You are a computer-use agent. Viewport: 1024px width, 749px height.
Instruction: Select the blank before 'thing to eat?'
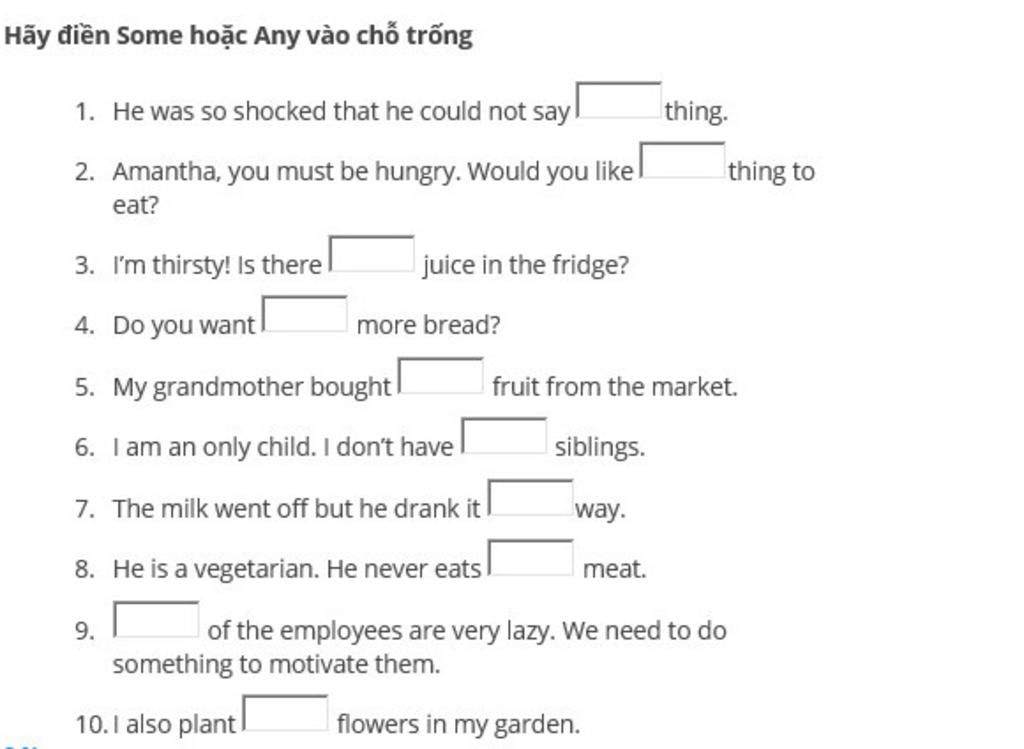(x=682, y=160)
